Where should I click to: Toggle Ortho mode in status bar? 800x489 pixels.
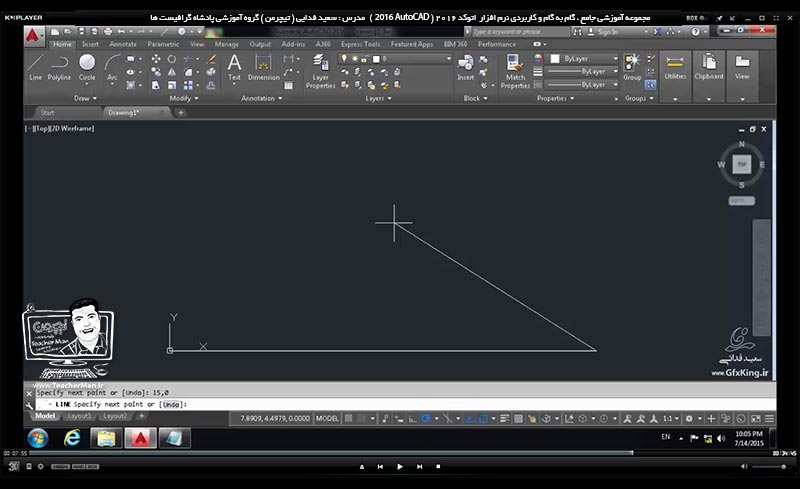412,419
